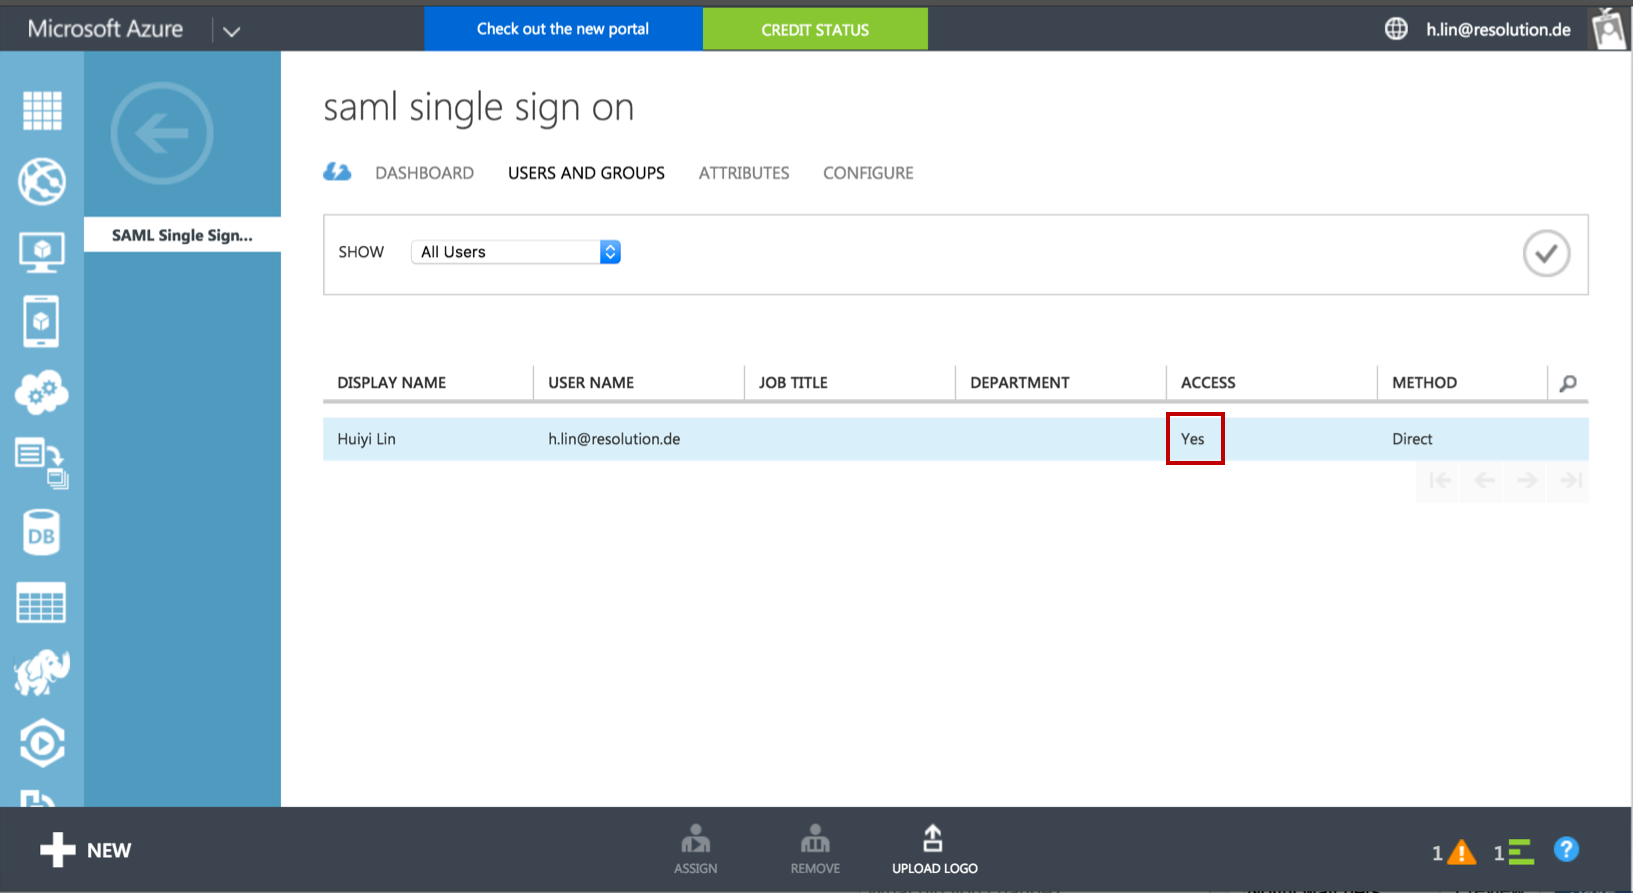Select the Huiyi Lin row name
Viewport: 1633px width, 893px height.
click(x=366, y=439)
